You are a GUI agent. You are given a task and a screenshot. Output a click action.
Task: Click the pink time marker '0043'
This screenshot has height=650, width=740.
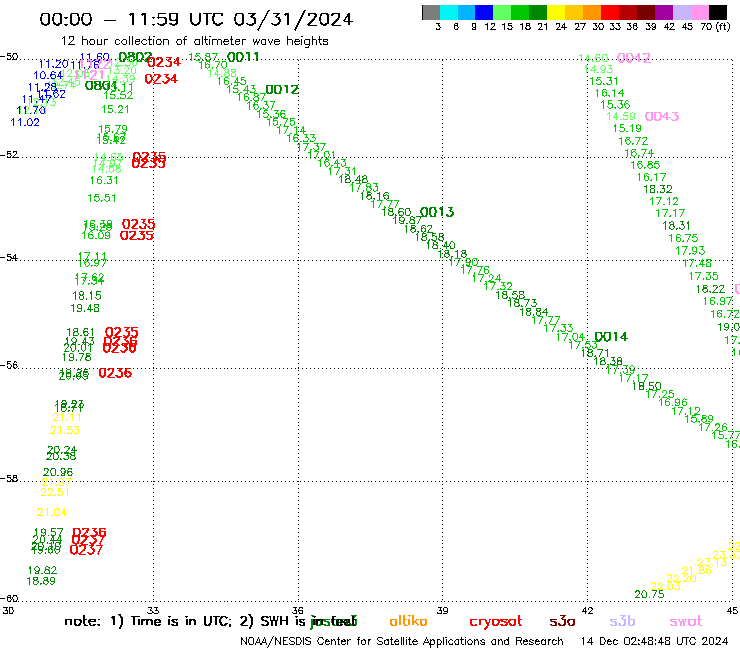click(x=662, y=117)
